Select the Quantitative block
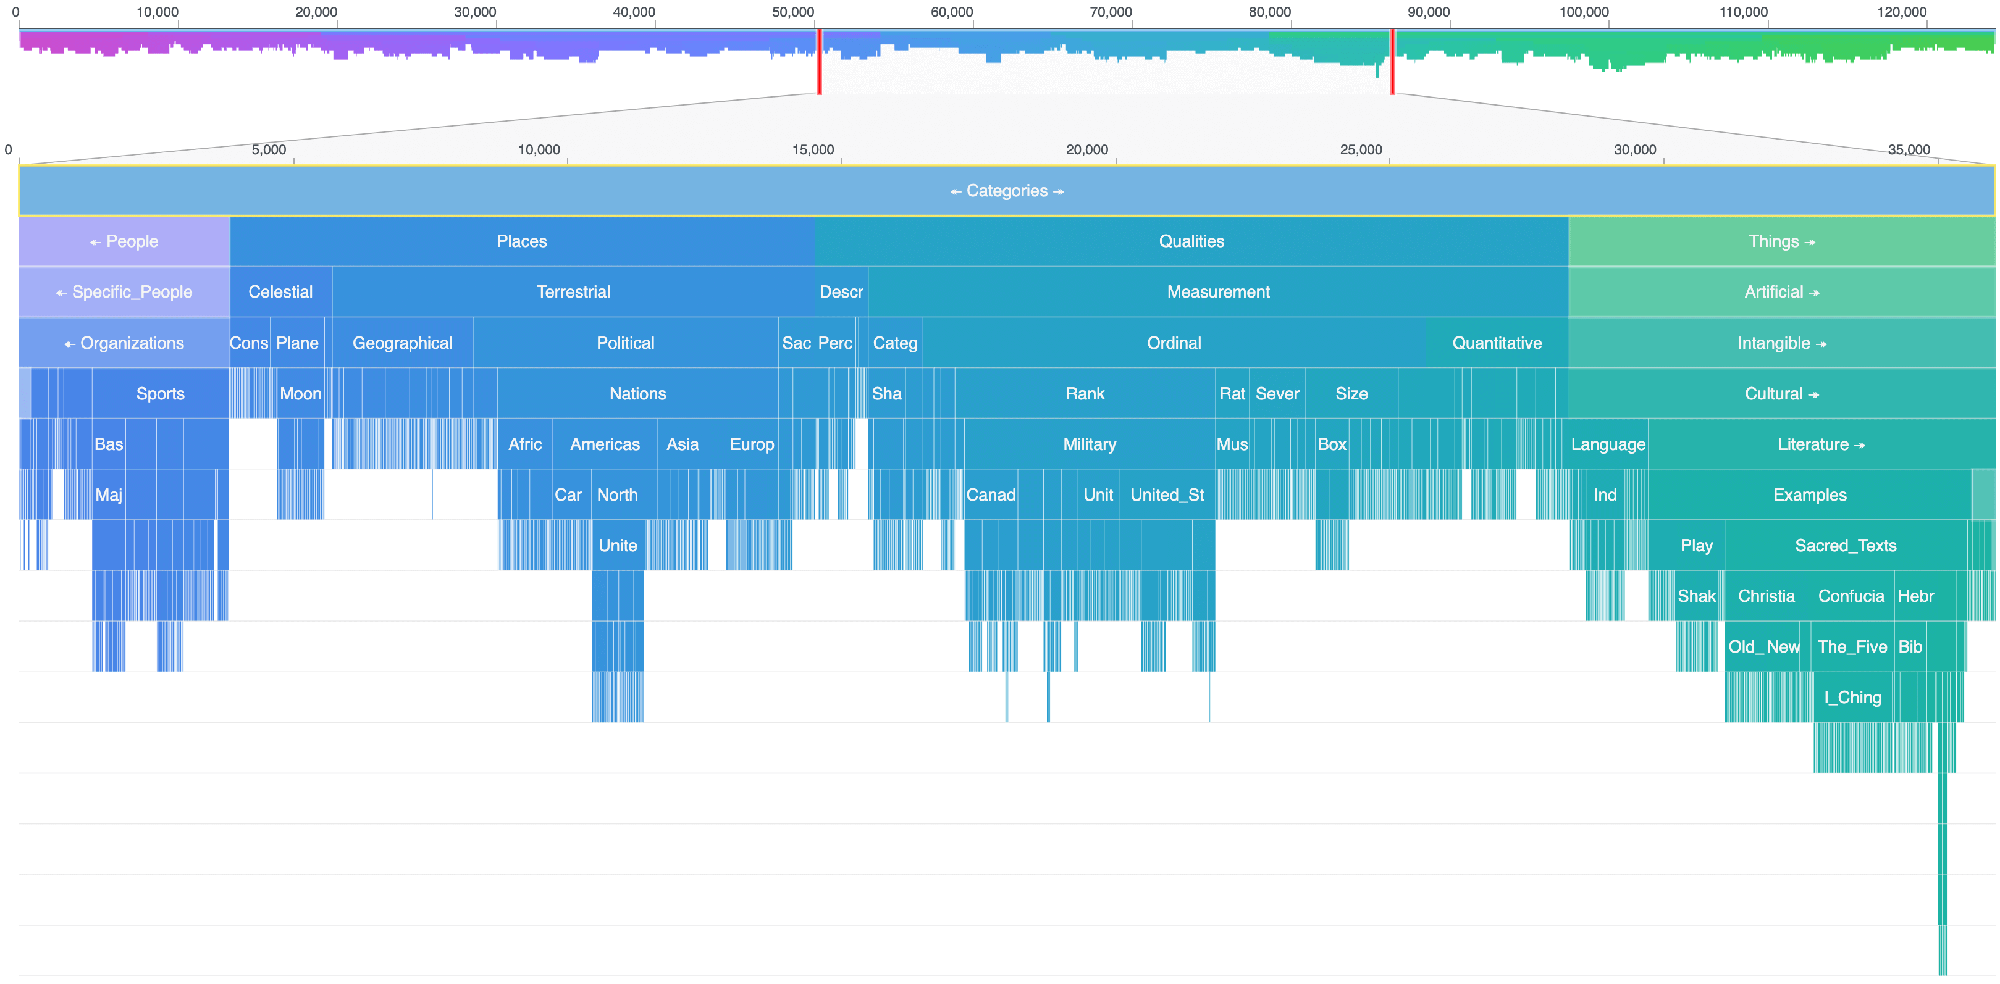This screenshot has height=984, width=2000. (x=1496, y=343)
